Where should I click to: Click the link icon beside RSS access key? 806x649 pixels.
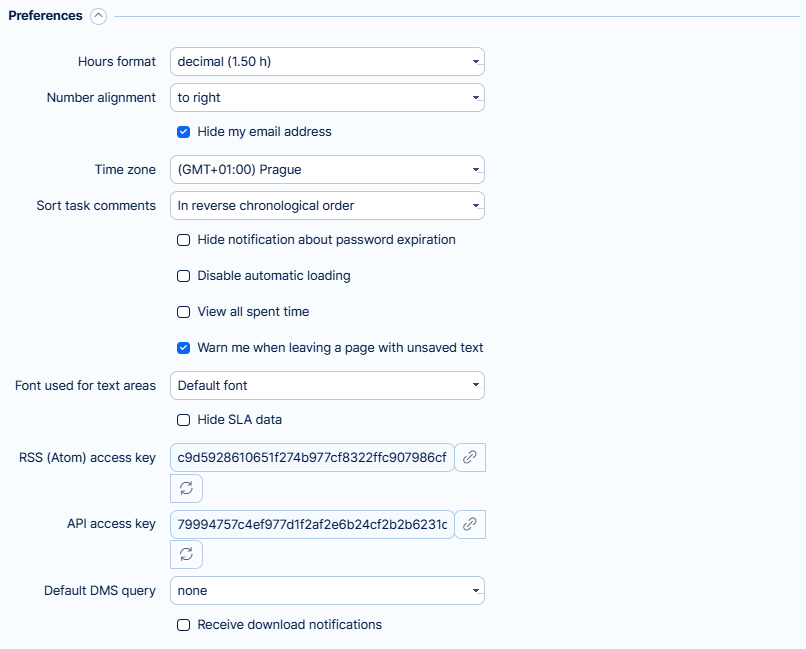470,457
